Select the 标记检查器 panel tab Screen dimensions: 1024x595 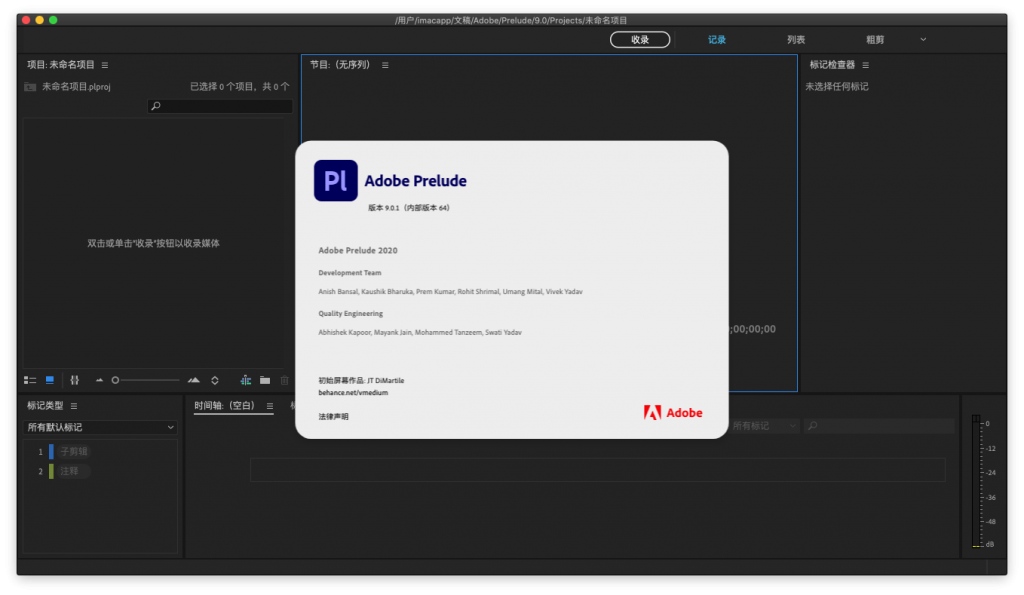click(832, 65)
